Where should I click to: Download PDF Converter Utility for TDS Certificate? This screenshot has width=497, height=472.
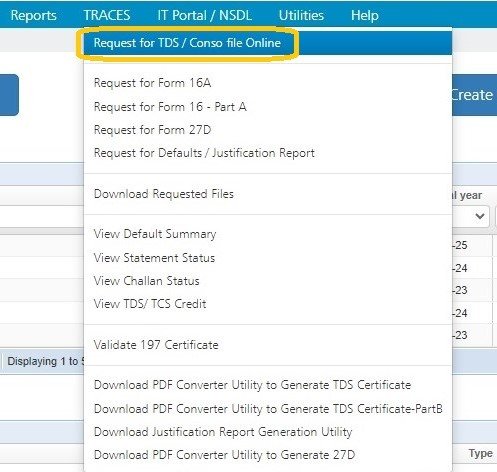tap(252, 385)
